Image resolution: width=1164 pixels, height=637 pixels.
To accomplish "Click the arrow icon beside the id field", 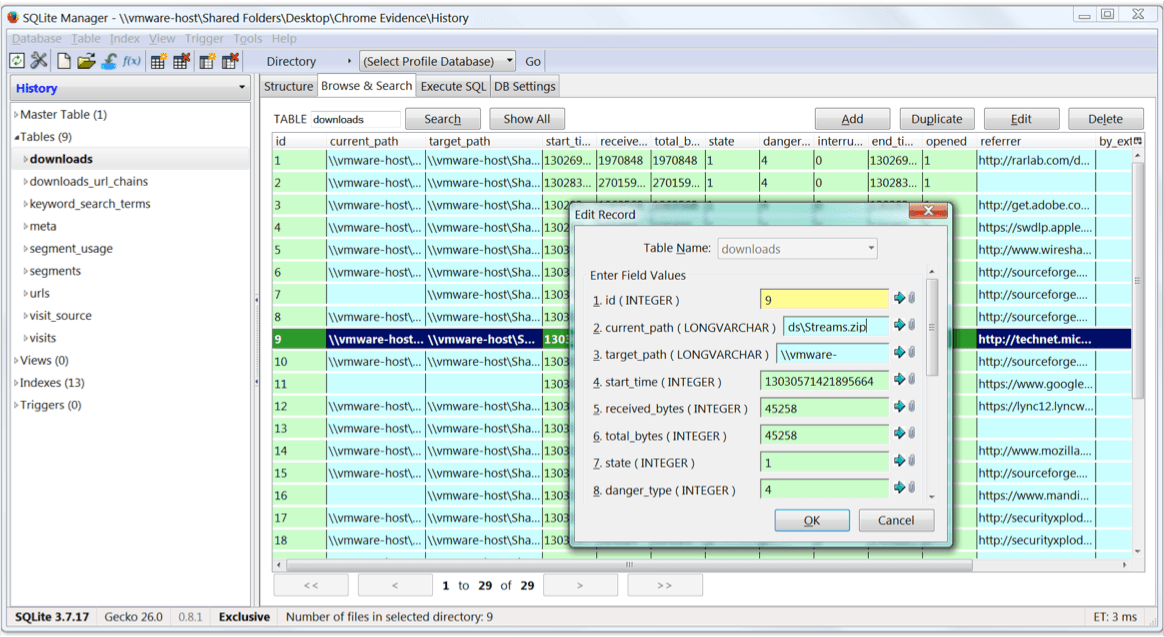I will pos(900,297).
